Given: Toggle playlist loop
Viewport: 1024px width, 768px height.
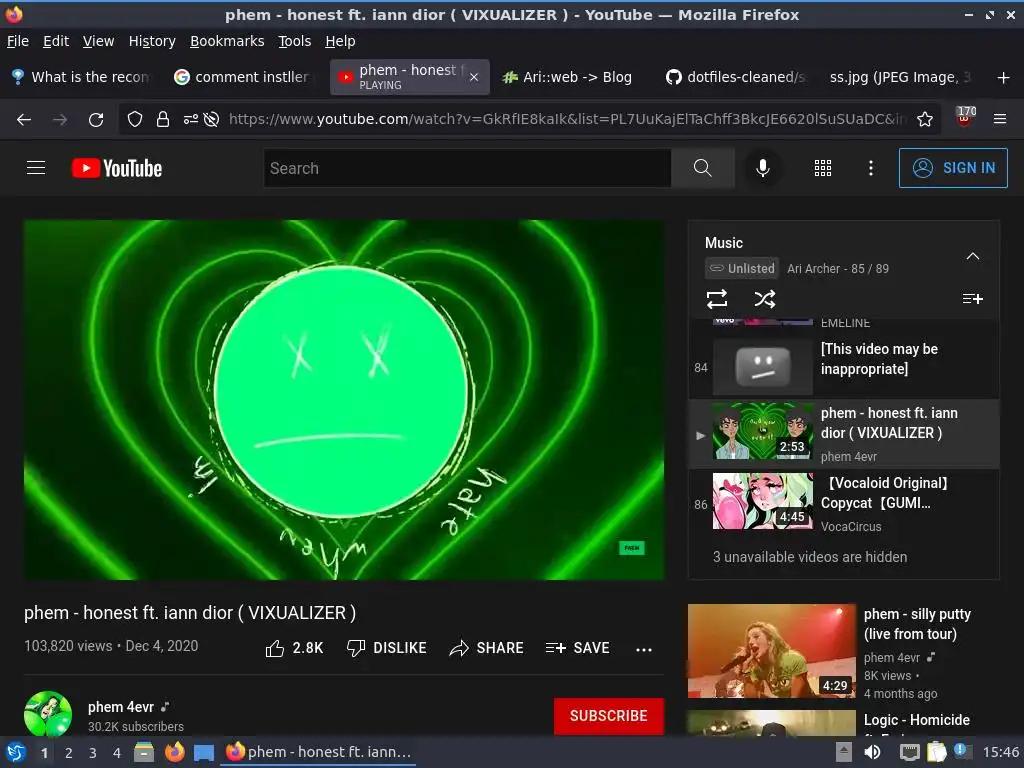Looking at the screenshot, I should point(716,299).
